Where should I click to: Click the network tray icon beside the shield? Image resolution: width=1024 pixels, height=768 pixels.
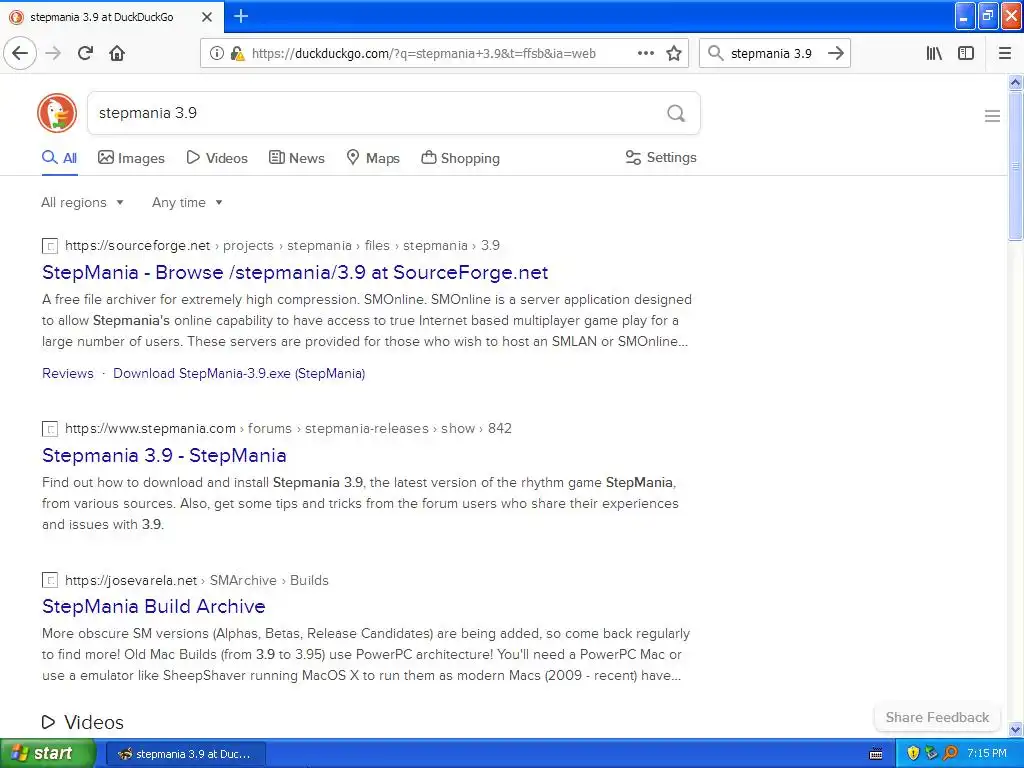pyautogui.click(x=931, y=753)
